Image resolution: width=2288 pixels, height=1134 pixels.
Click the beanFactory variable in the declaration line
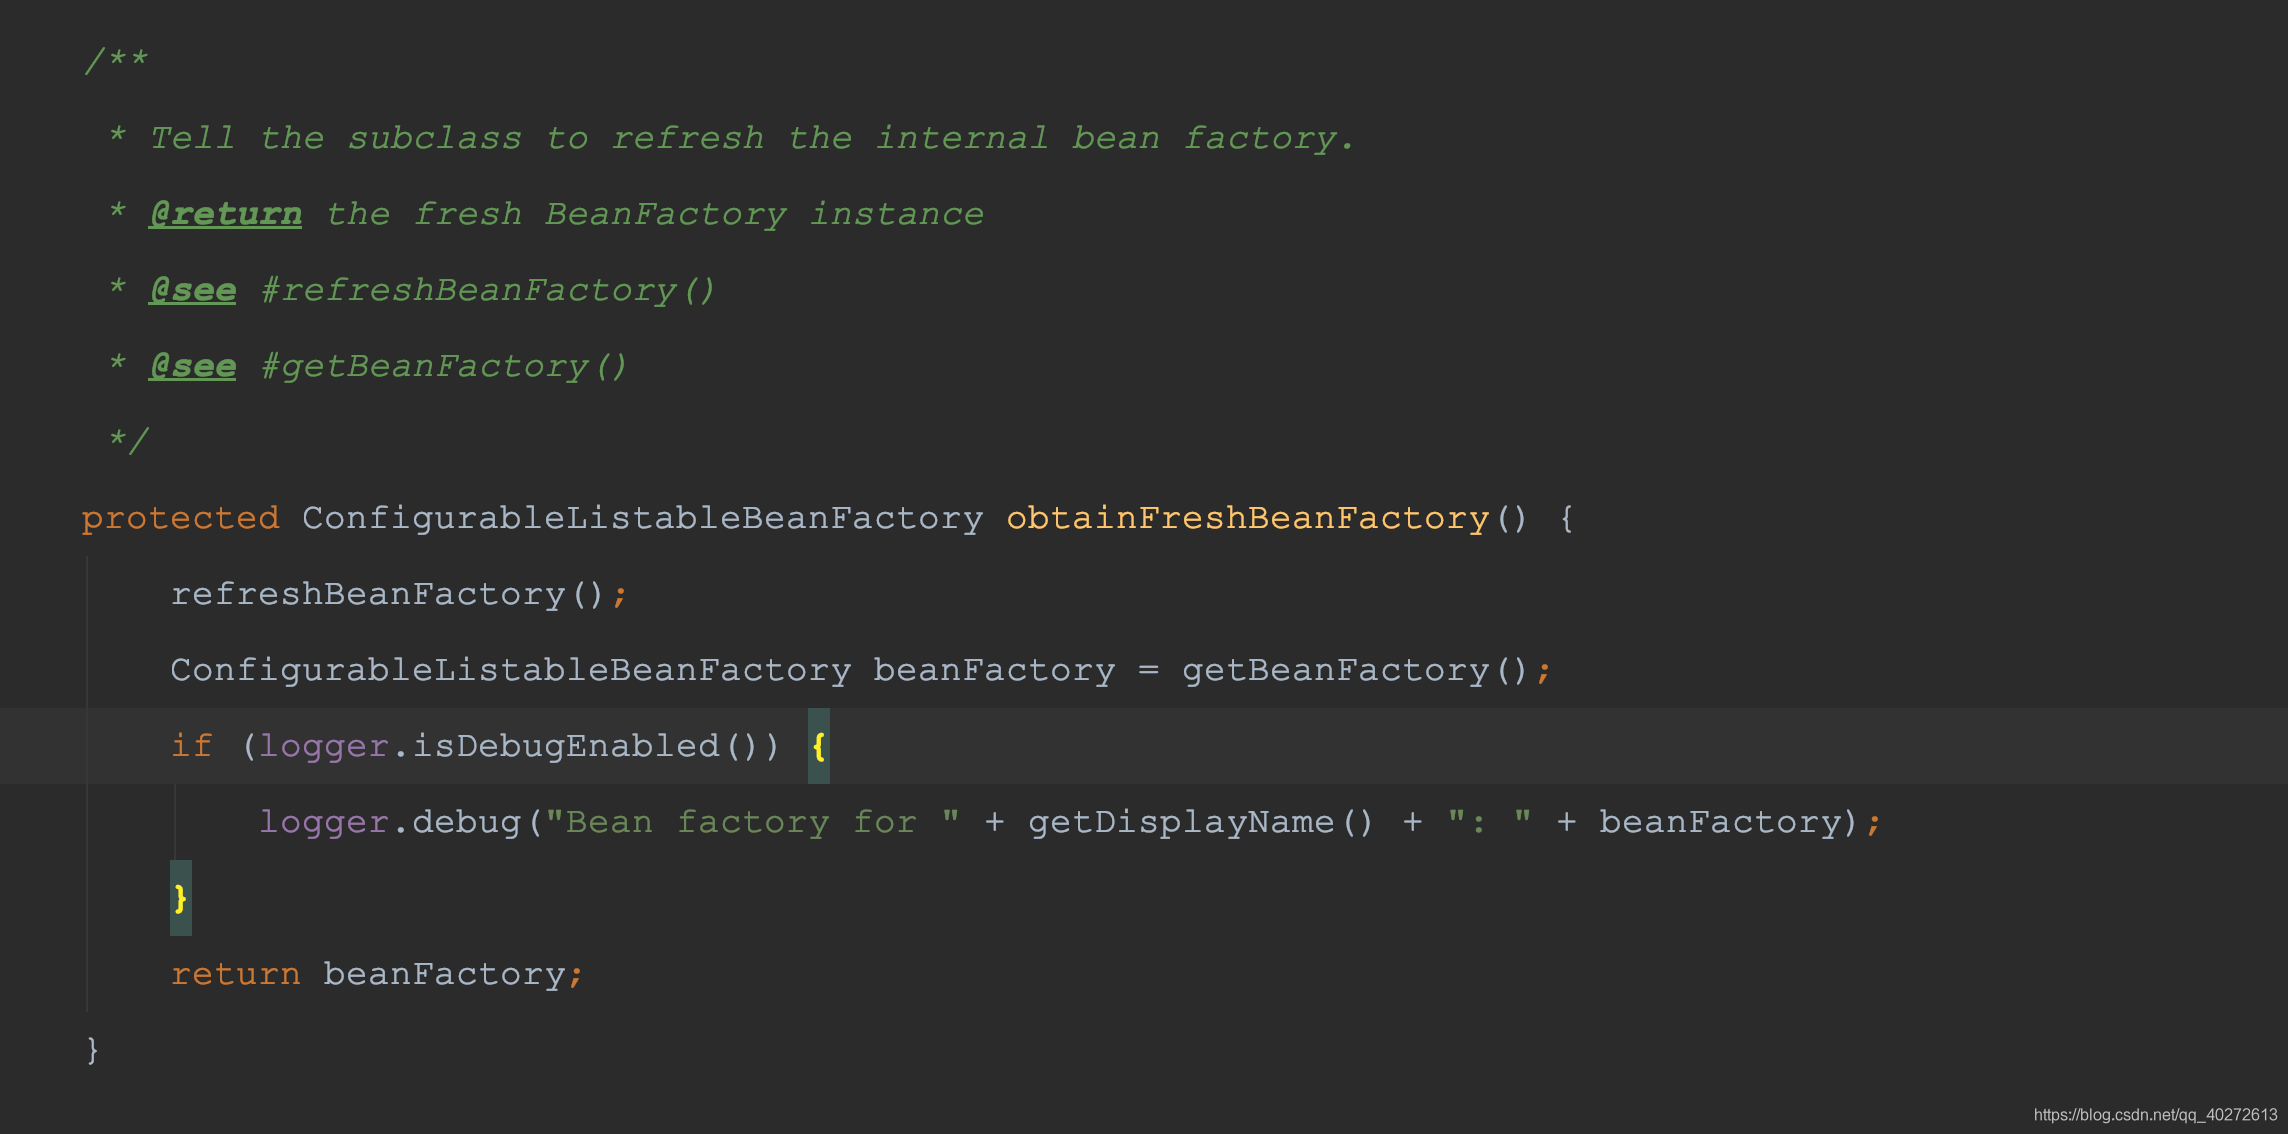tap(994, 670)
